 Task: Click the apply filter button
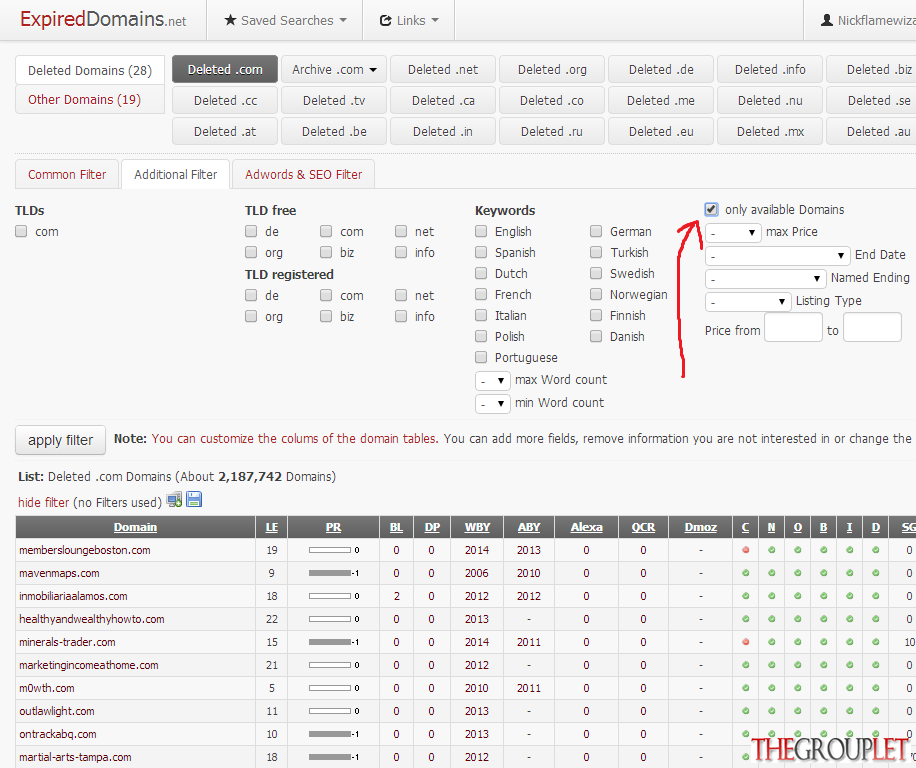pyautogui.click(x=60, y=440)
